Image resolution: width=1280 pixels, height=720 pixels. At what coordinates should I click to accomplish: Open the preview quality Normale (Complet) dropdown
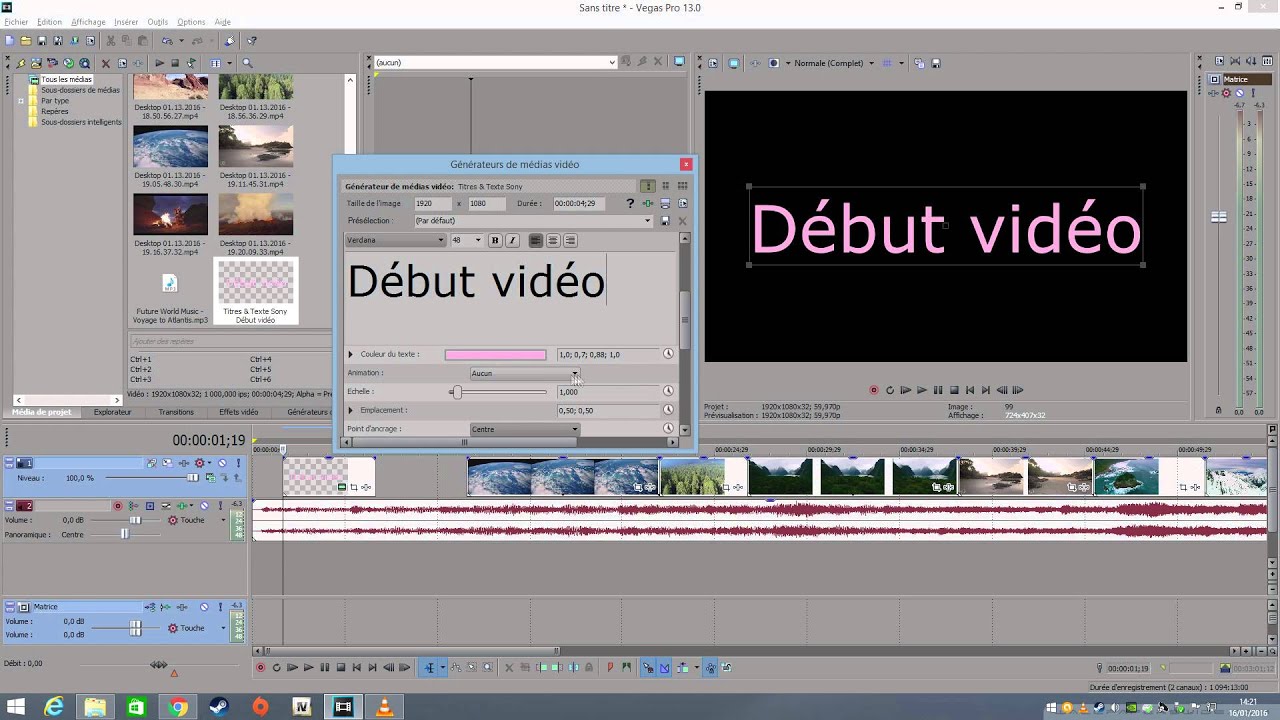click(834, 63)
